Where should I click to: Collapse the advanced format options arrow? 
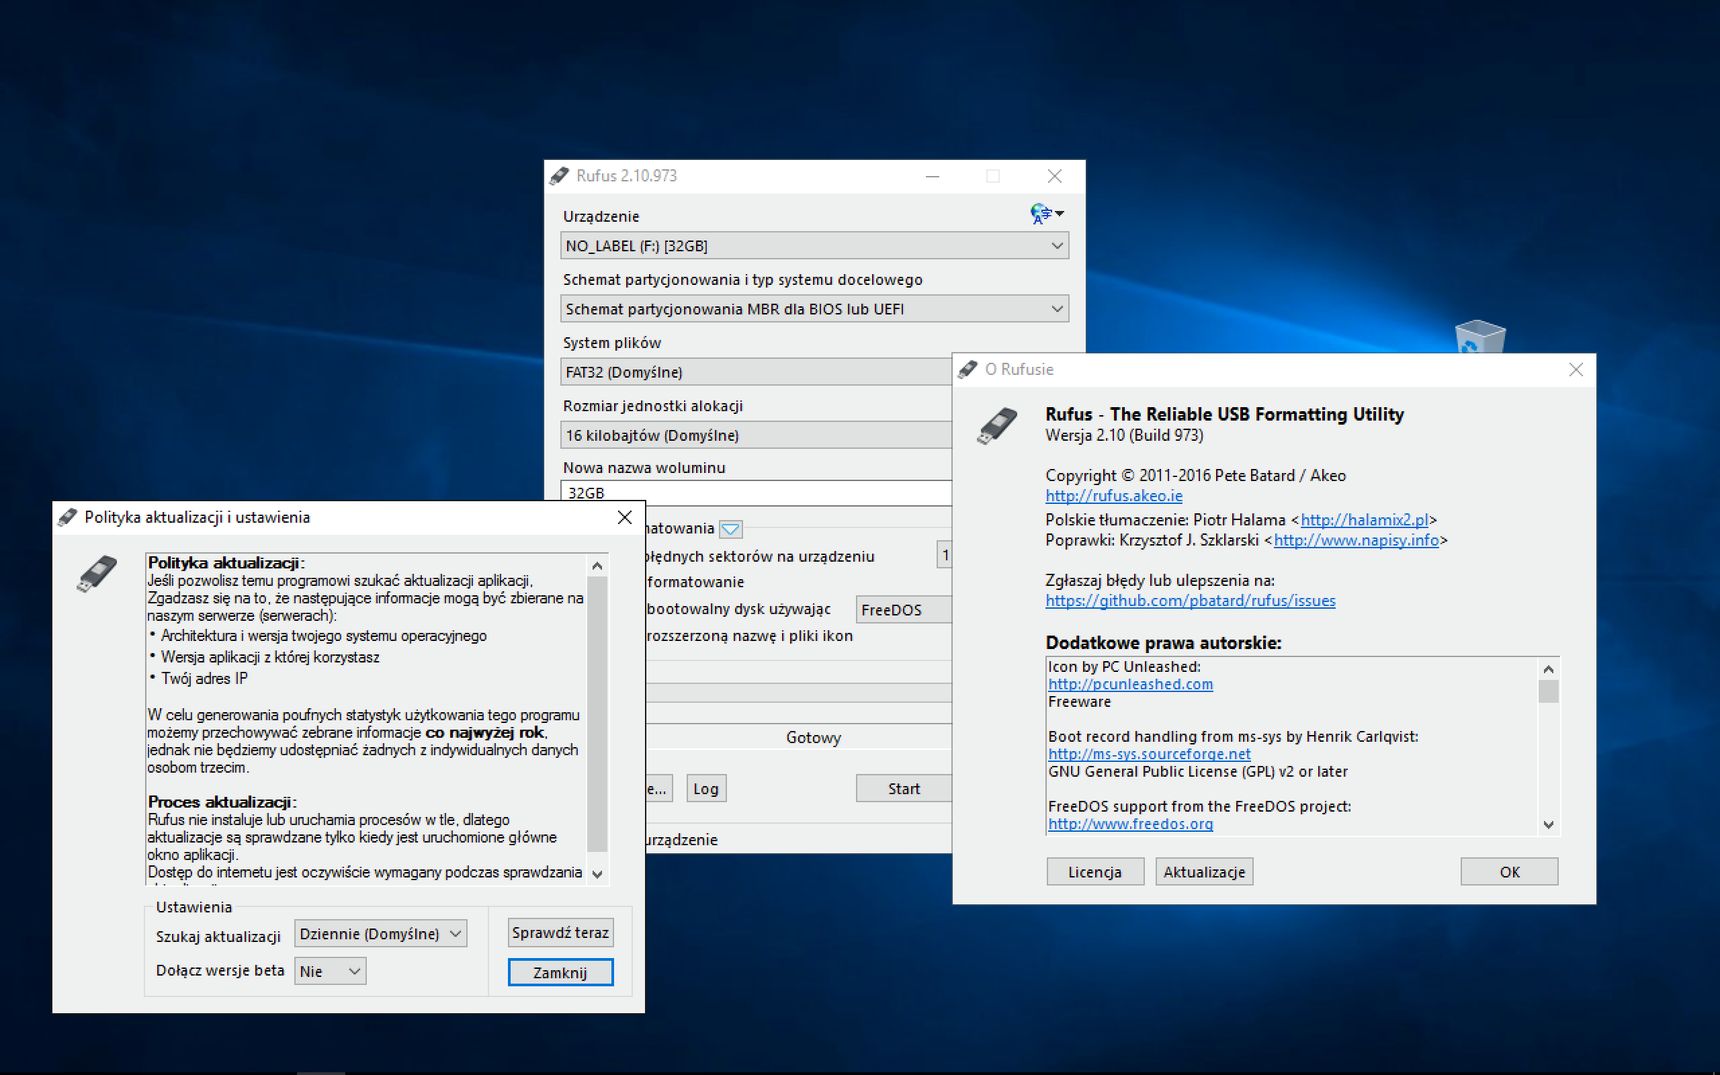(x=731, y=529)
